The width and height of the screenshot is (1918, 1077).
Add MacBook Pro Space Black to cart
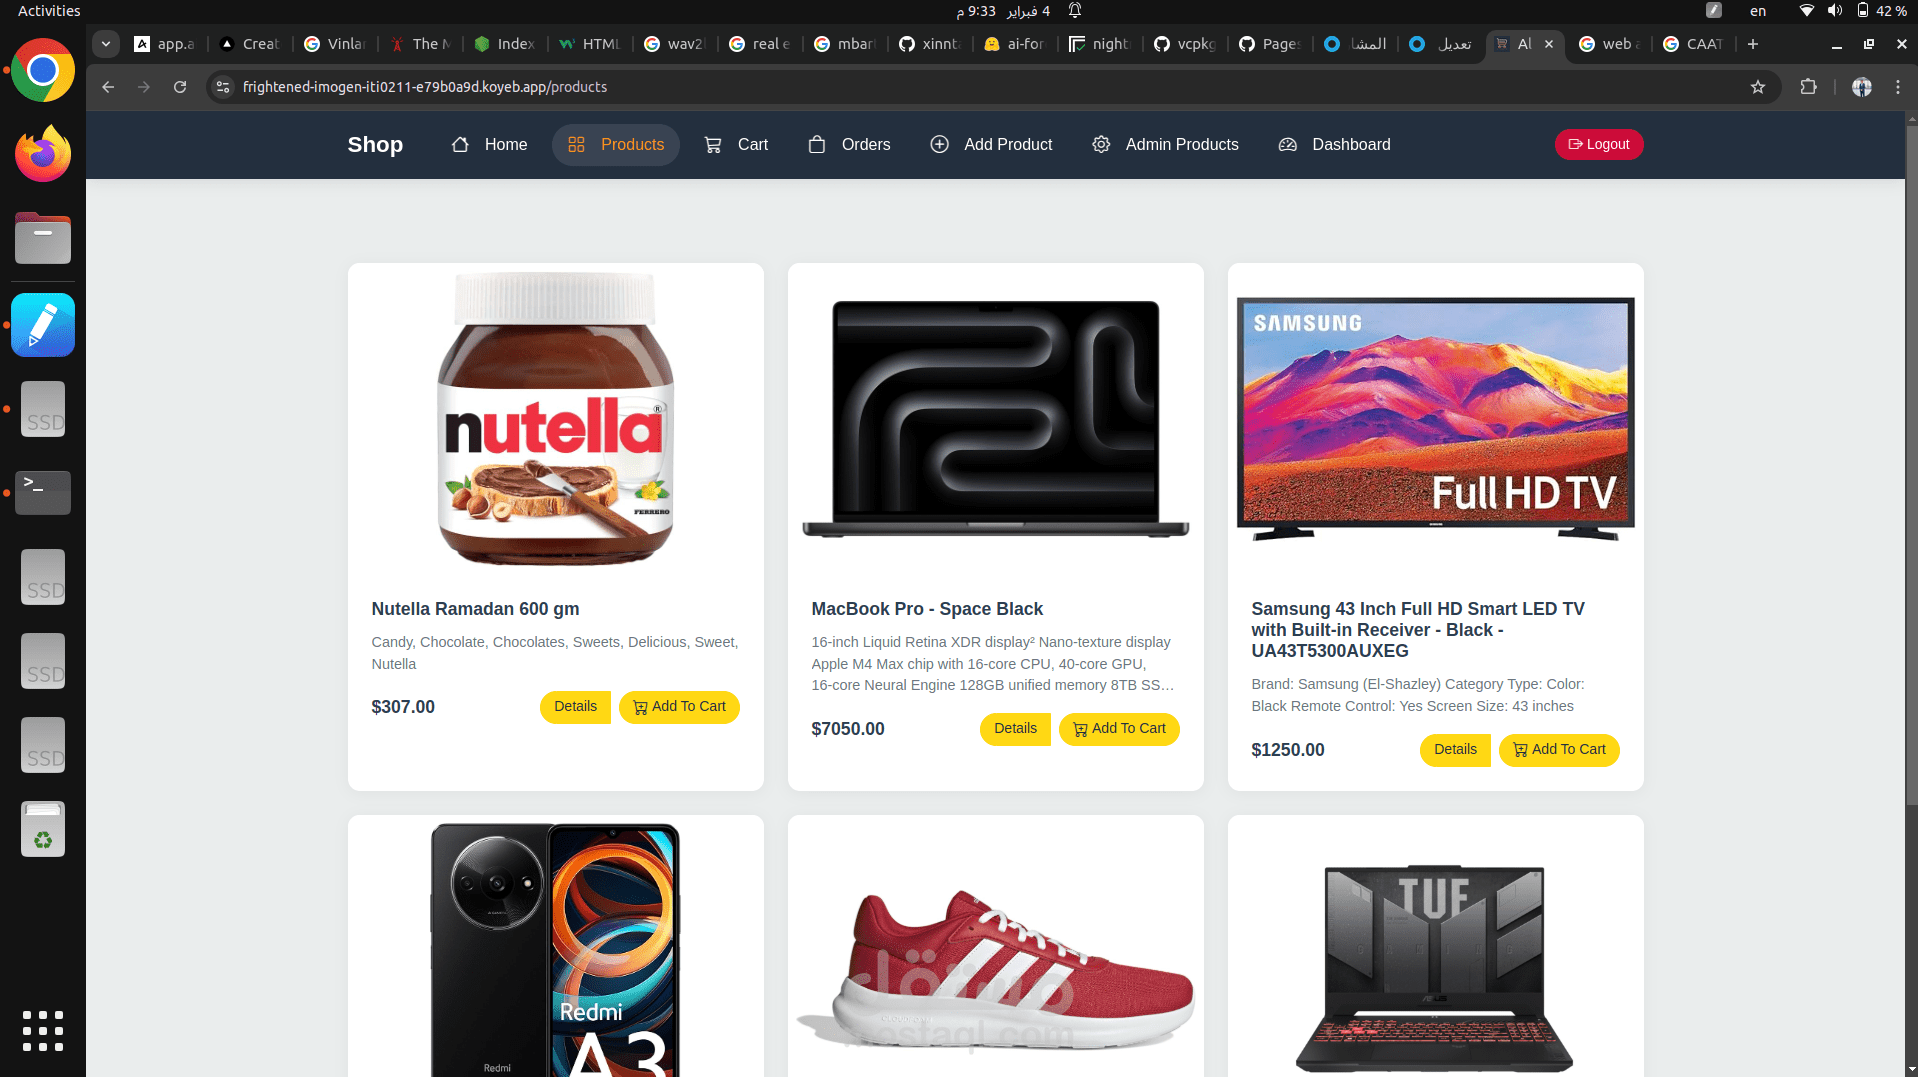(x=1119, y=728)
